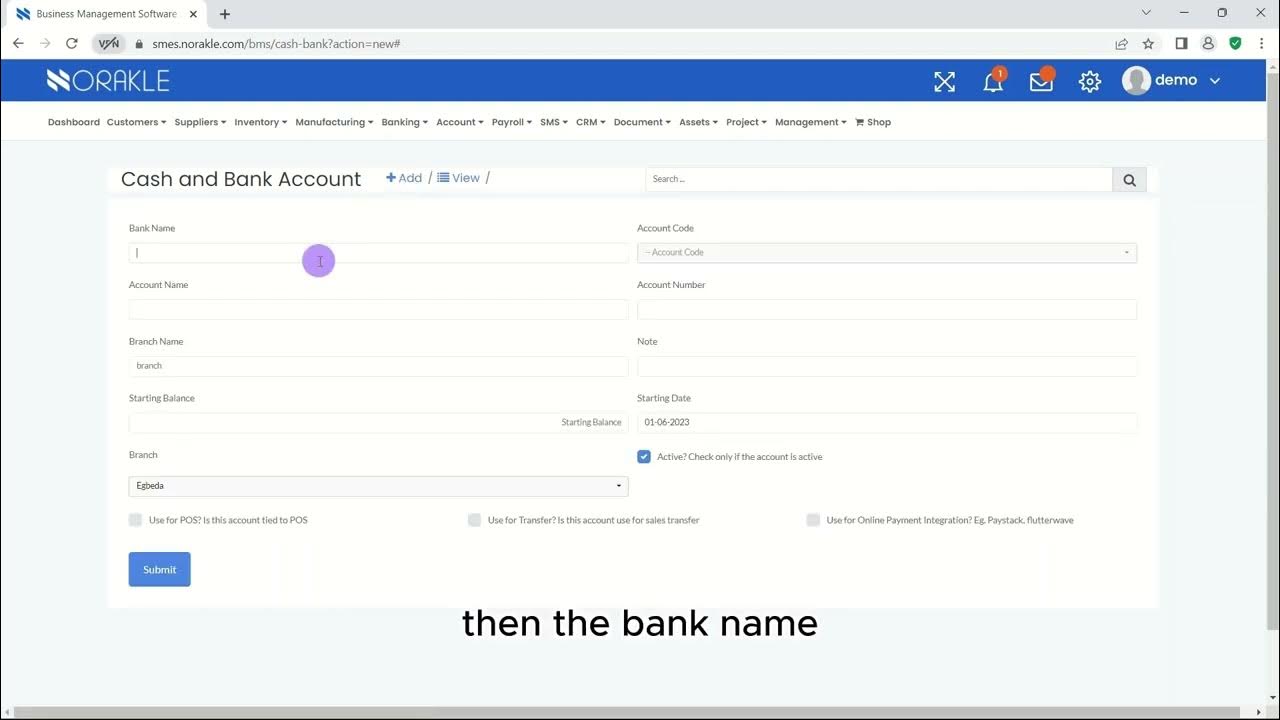
Task: Open the Dashboard menu item
Action: (74, 122)
